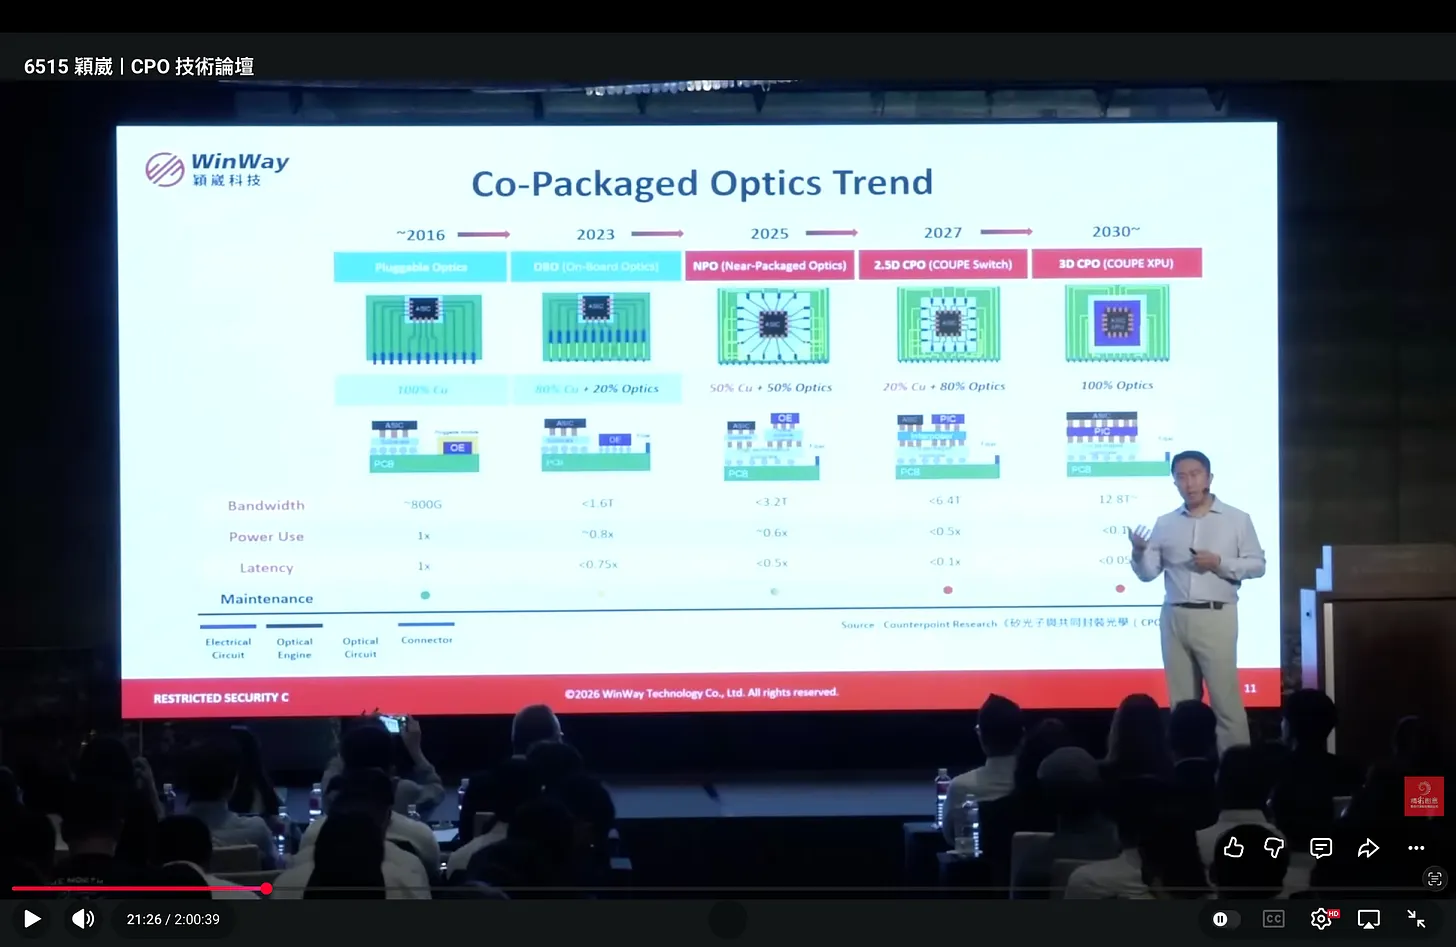This screenshot has height=947, width=1456.
Task: Toggle closed captions CC button
Action: (x=1273, y=919)
